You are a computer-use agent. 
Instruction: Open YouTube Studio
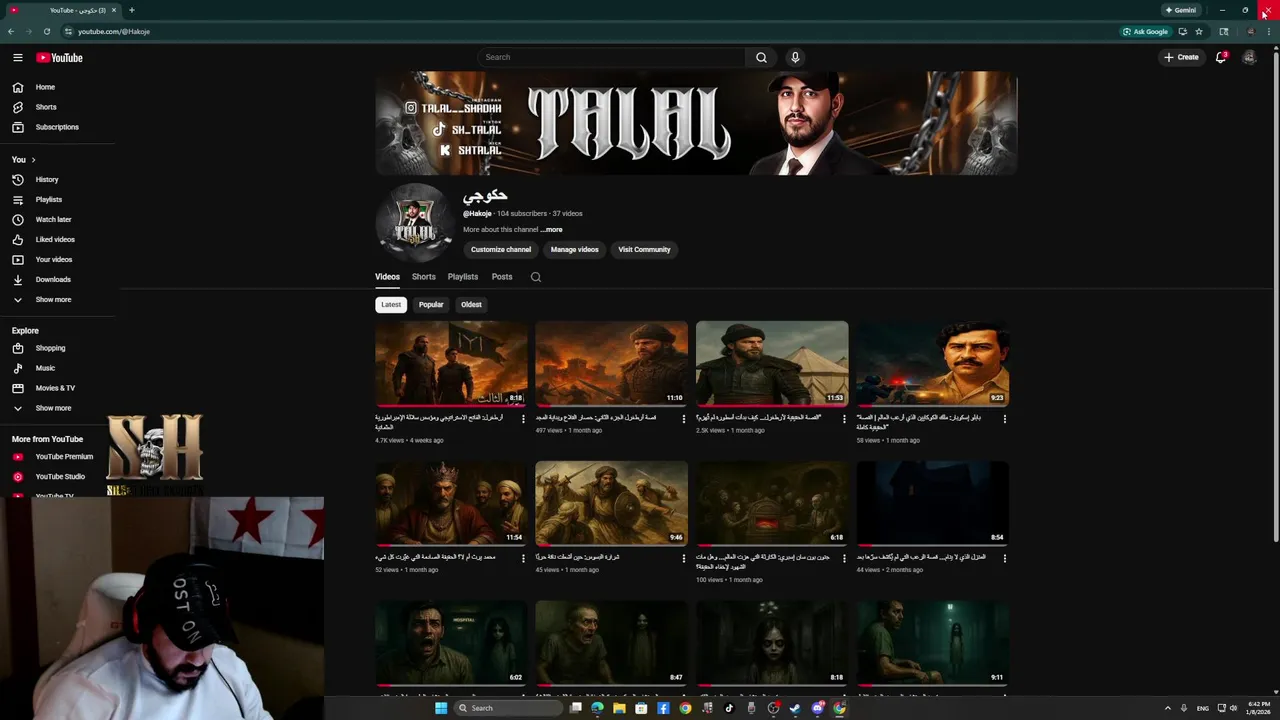point(58,477)
